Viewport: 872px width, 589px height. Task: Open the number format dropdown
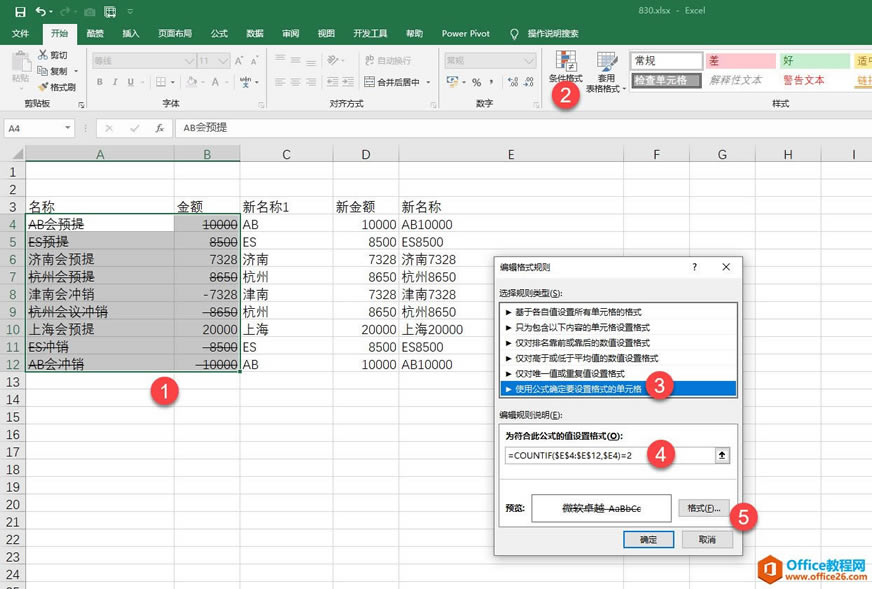point(529,60)
